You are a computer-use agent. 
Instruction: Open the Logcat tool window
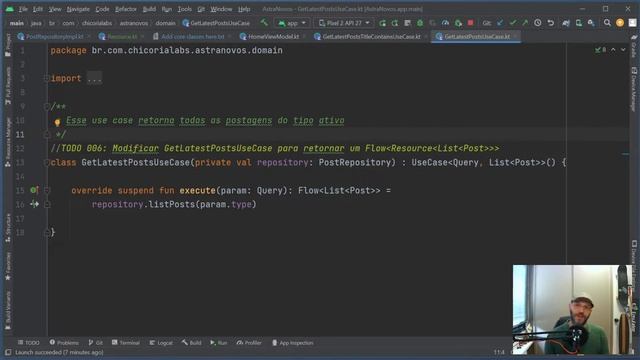(x=161, y=343)
